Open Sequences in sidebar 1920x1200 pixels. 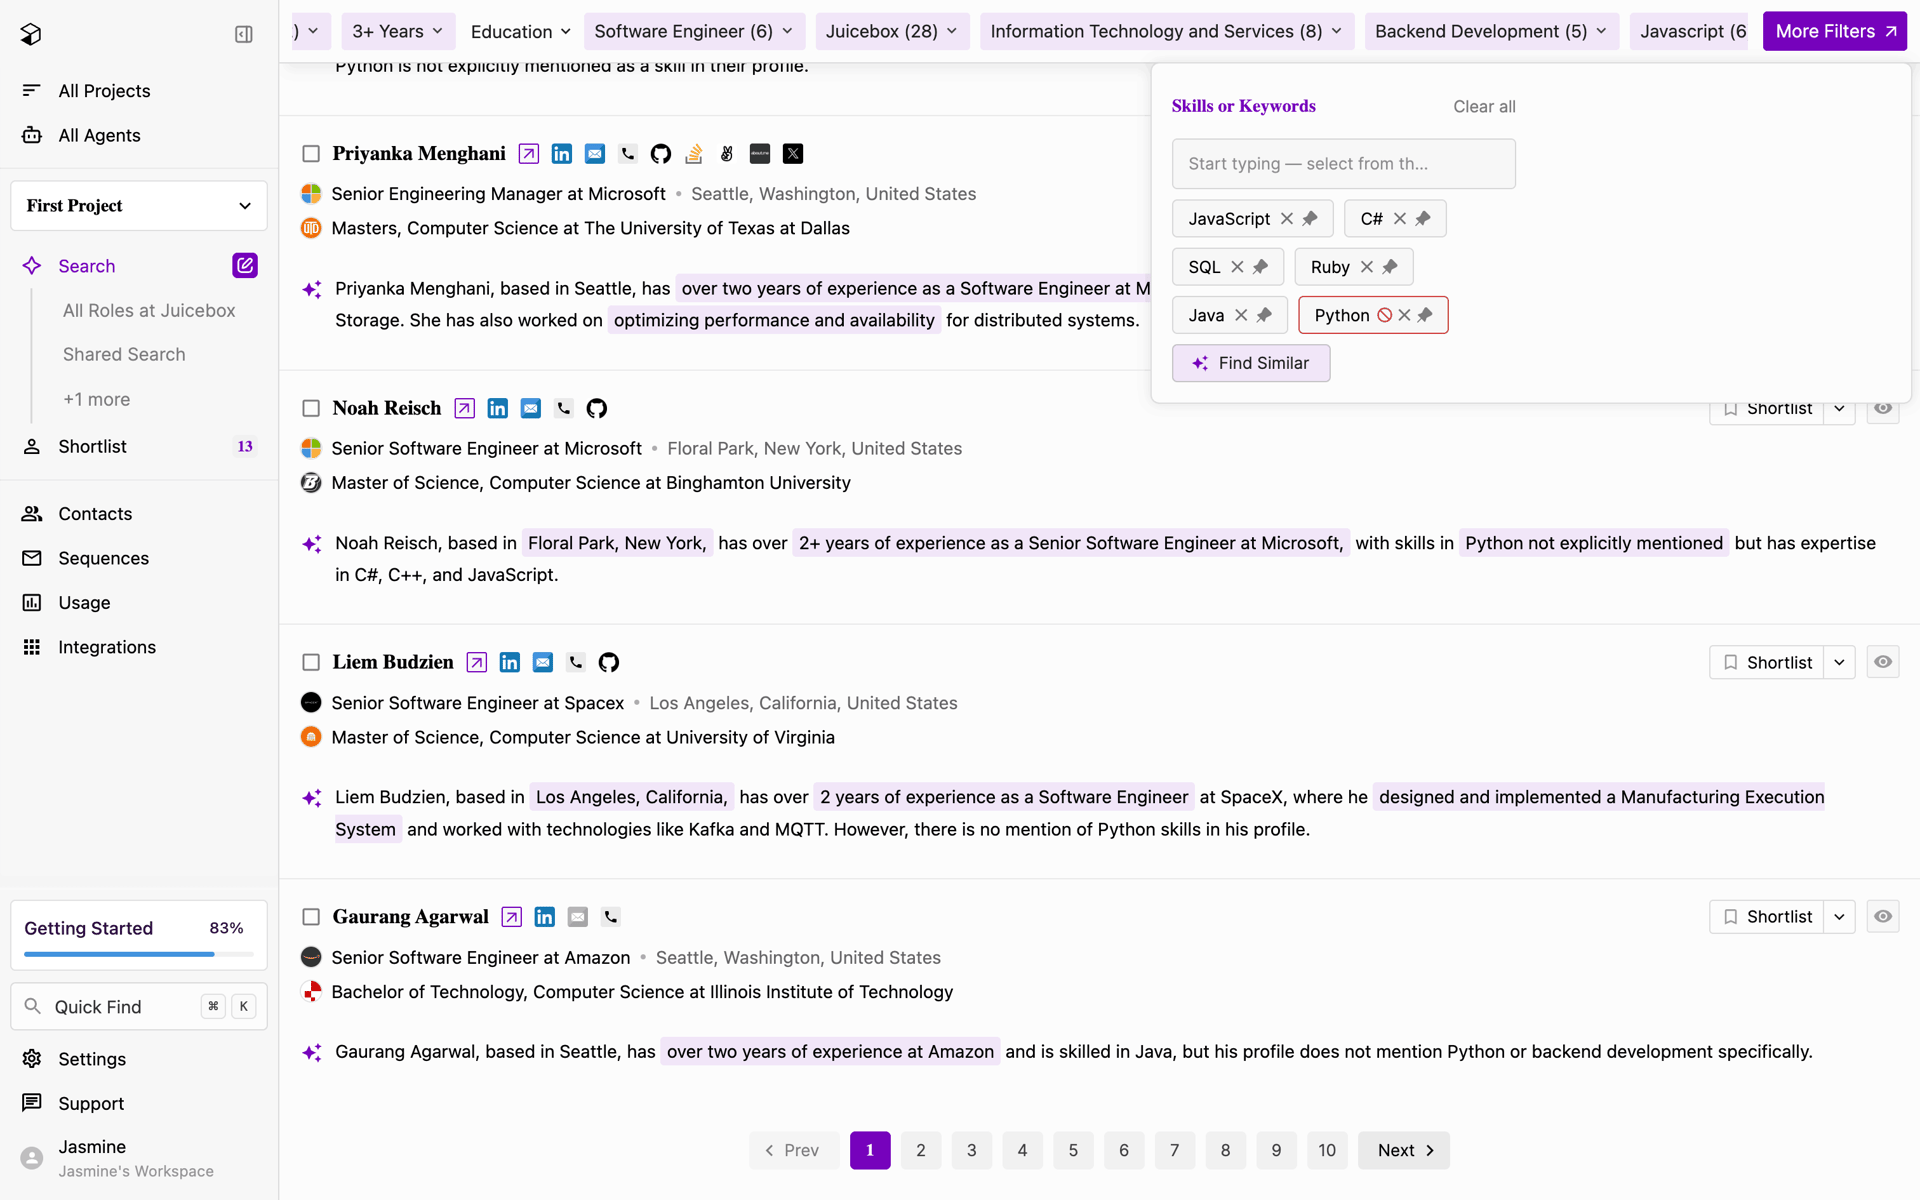103,558
